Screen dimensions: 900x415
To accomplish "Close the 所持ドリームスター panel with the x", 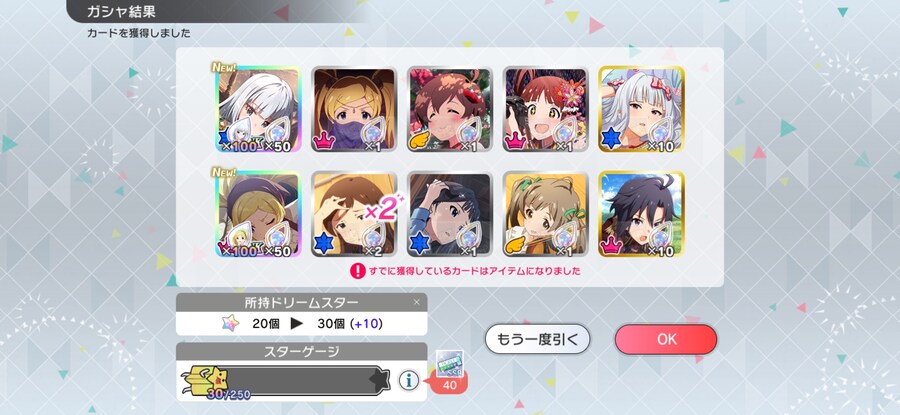I will coord(417,302).
